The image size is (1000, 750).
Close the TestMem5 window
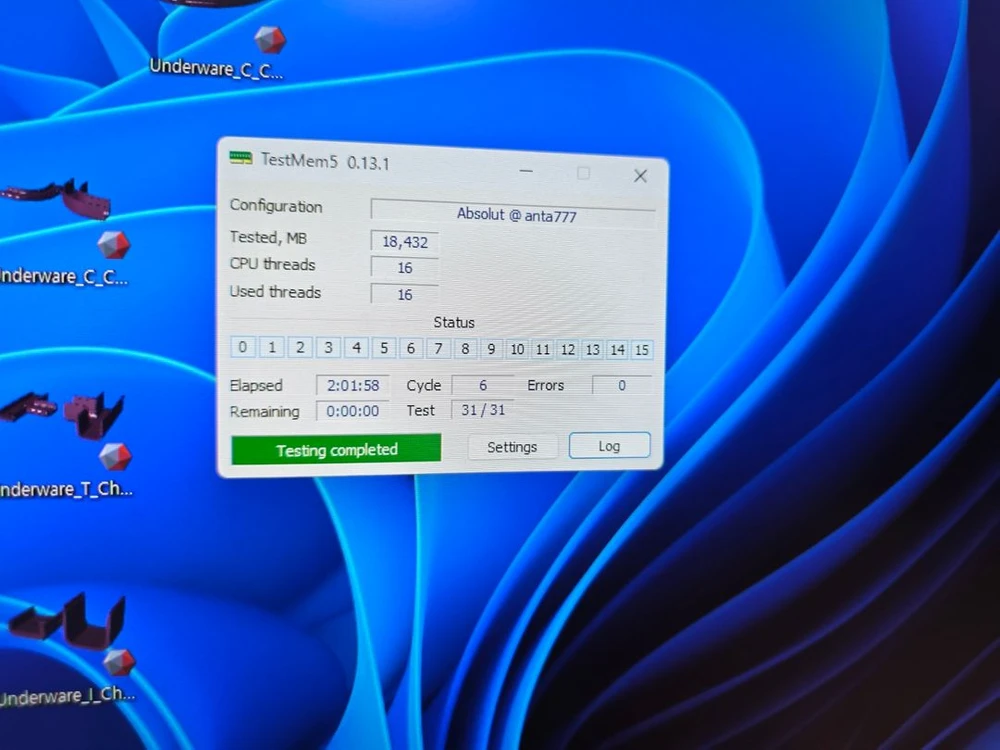click(640, 176)
